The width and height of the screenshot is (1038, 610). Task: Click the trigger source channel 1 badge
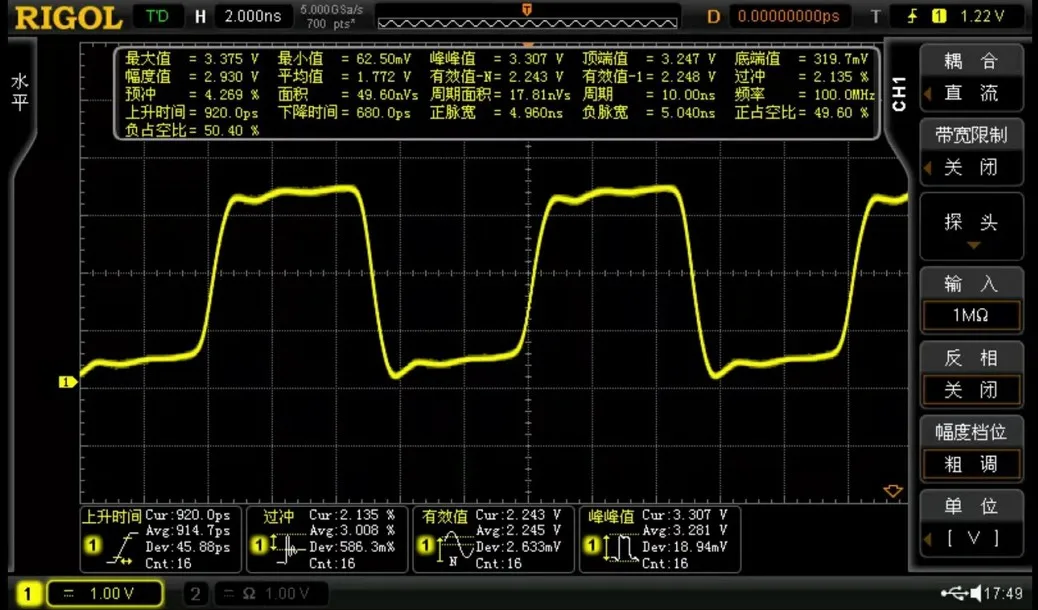pos(939,17)
